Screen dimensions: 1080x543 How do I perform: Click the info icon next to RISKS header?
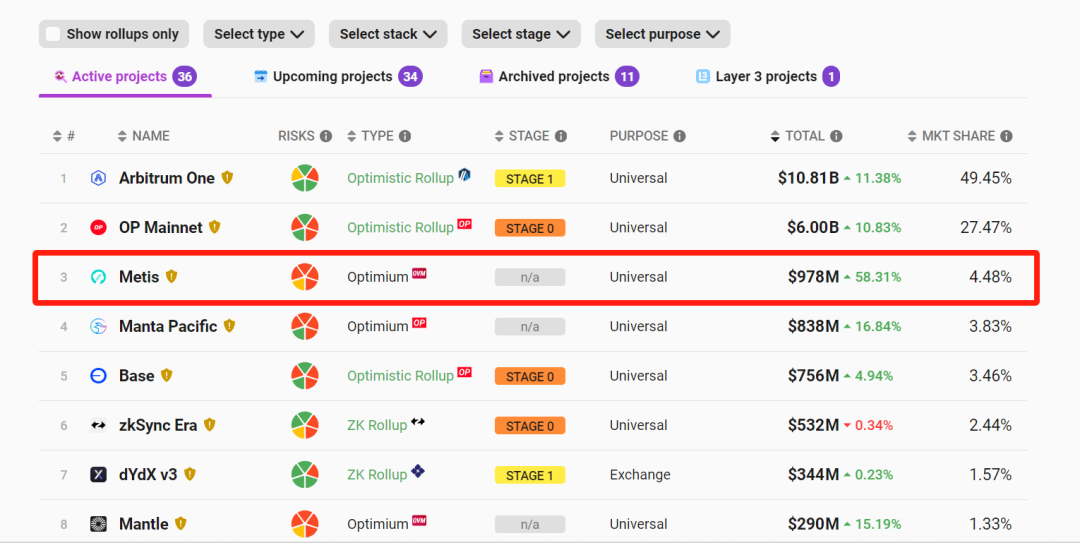click(x=325, y=136)
